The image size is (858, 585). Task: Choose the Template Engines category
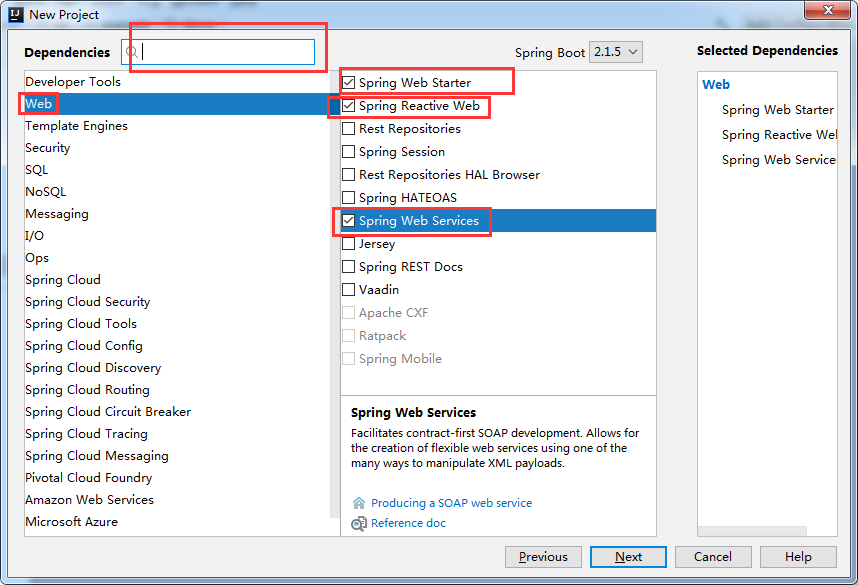177,125
